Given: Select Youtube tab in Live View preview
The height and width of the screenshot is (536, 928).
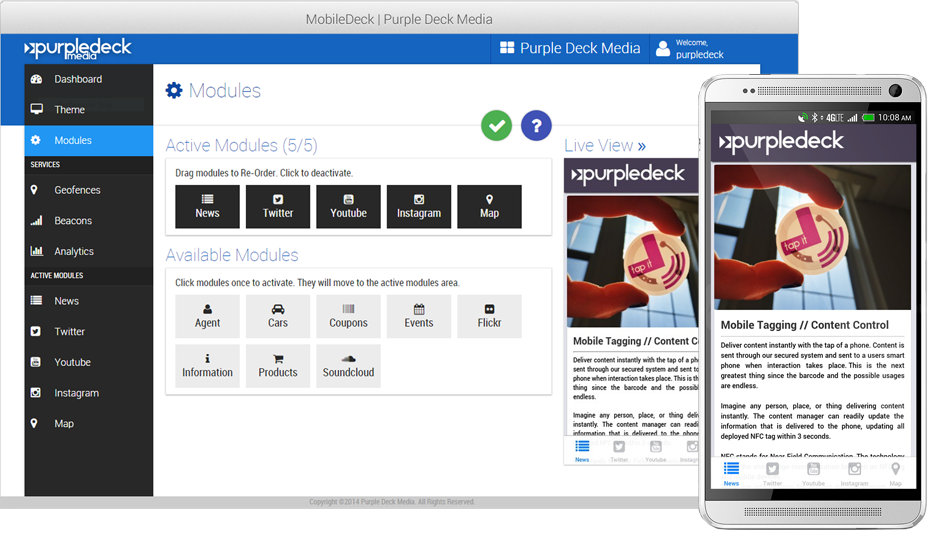Looking at the screenshot, I should point(655,451).
